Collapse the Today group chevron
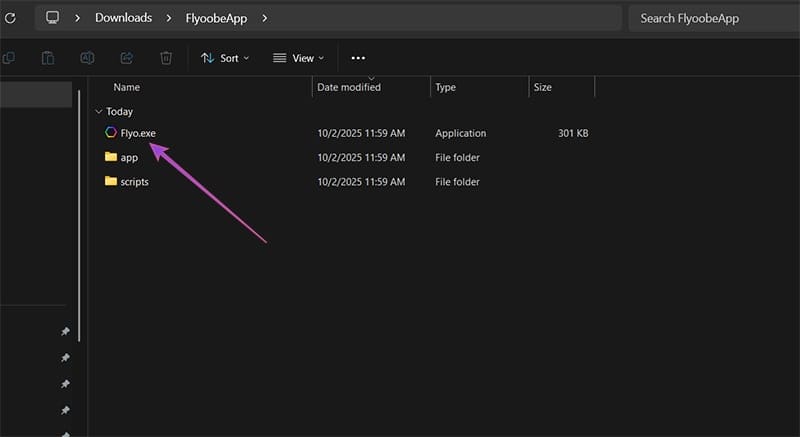 click(98, 112)
